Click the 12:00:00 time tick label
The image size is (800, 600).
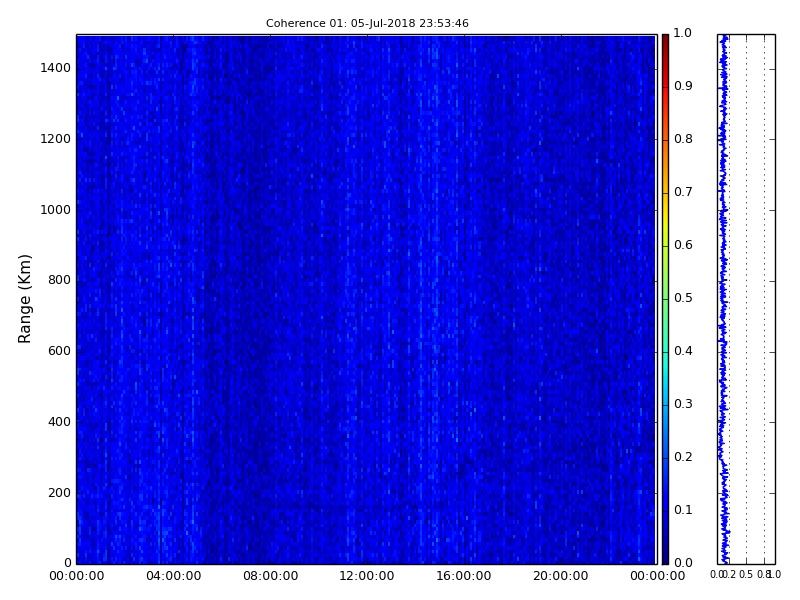(x=367, y=576)
